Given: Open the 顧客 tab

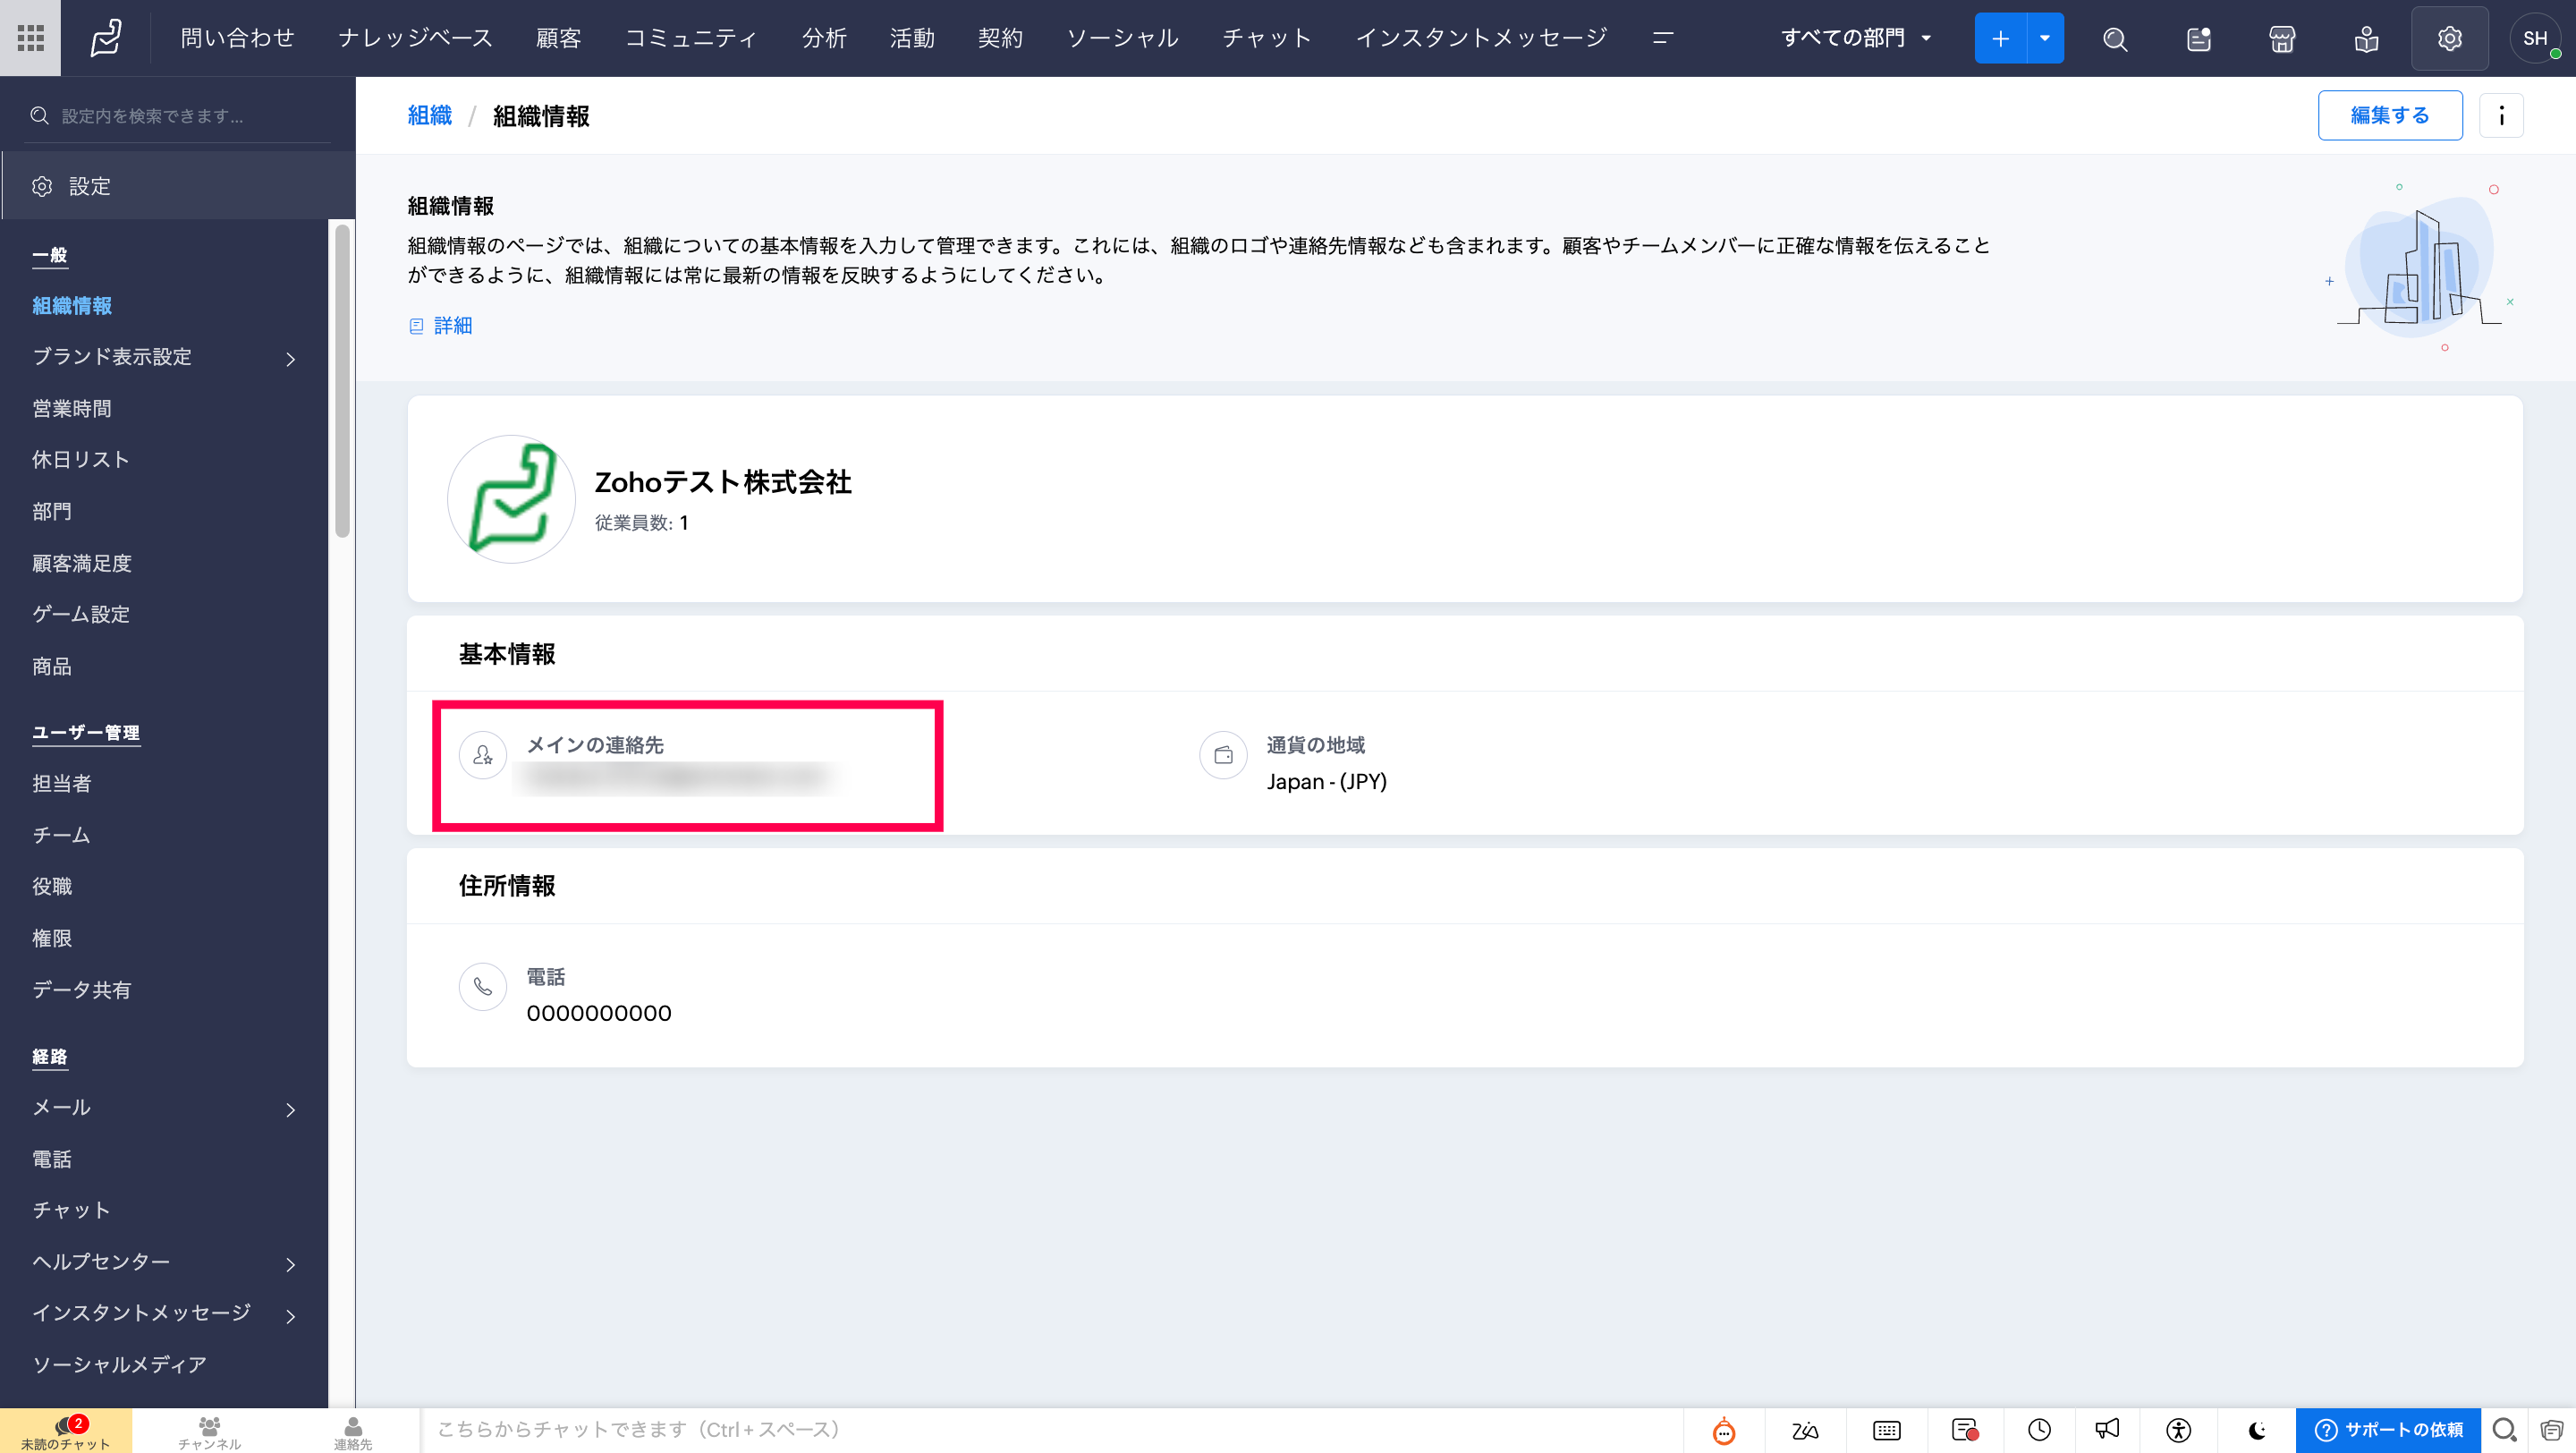Looking at the screenshot, I should pyautogui.click(x=558, y=38).
